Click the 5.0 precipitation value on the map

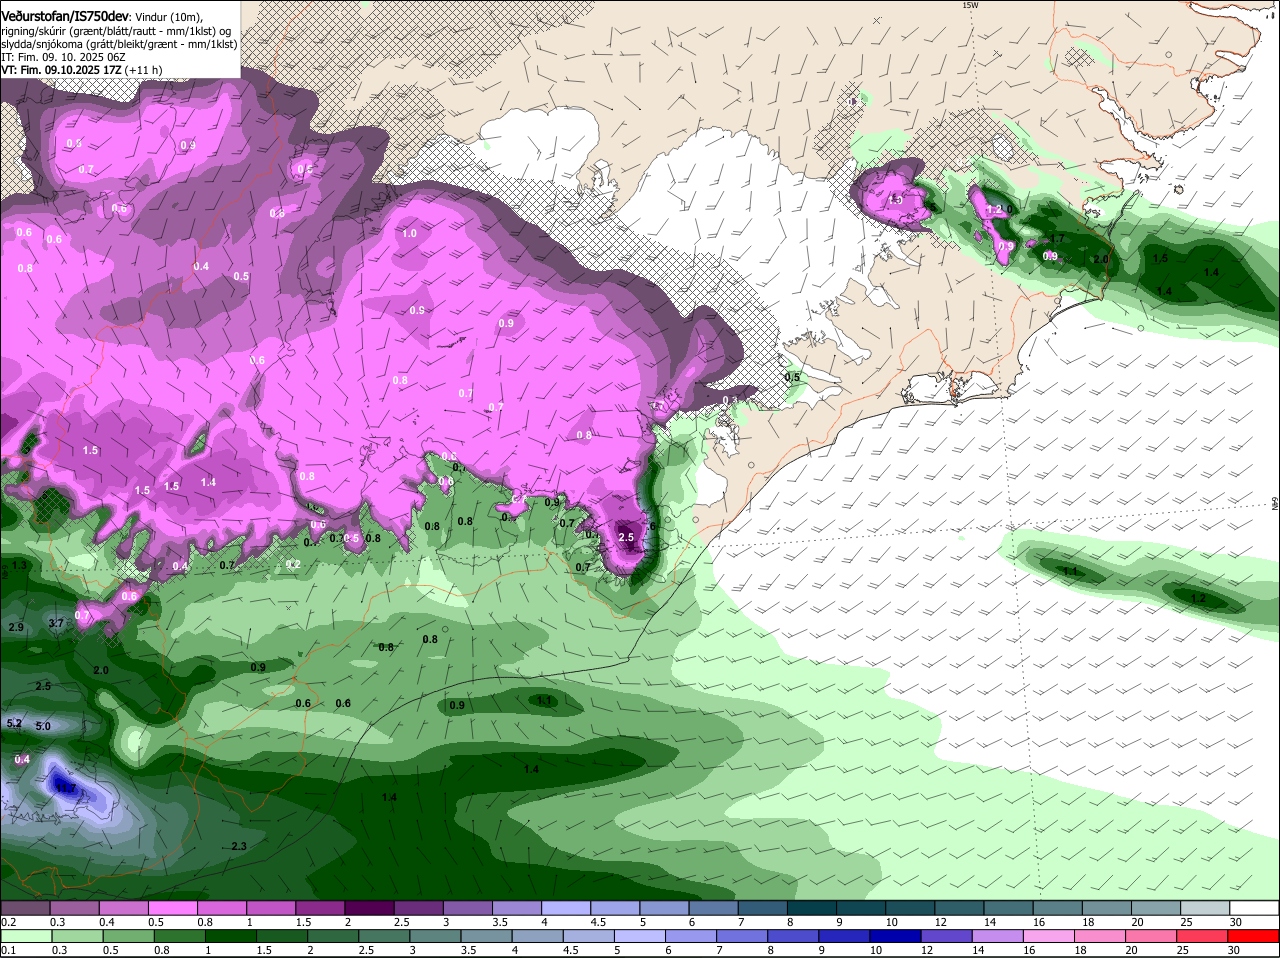43,726
